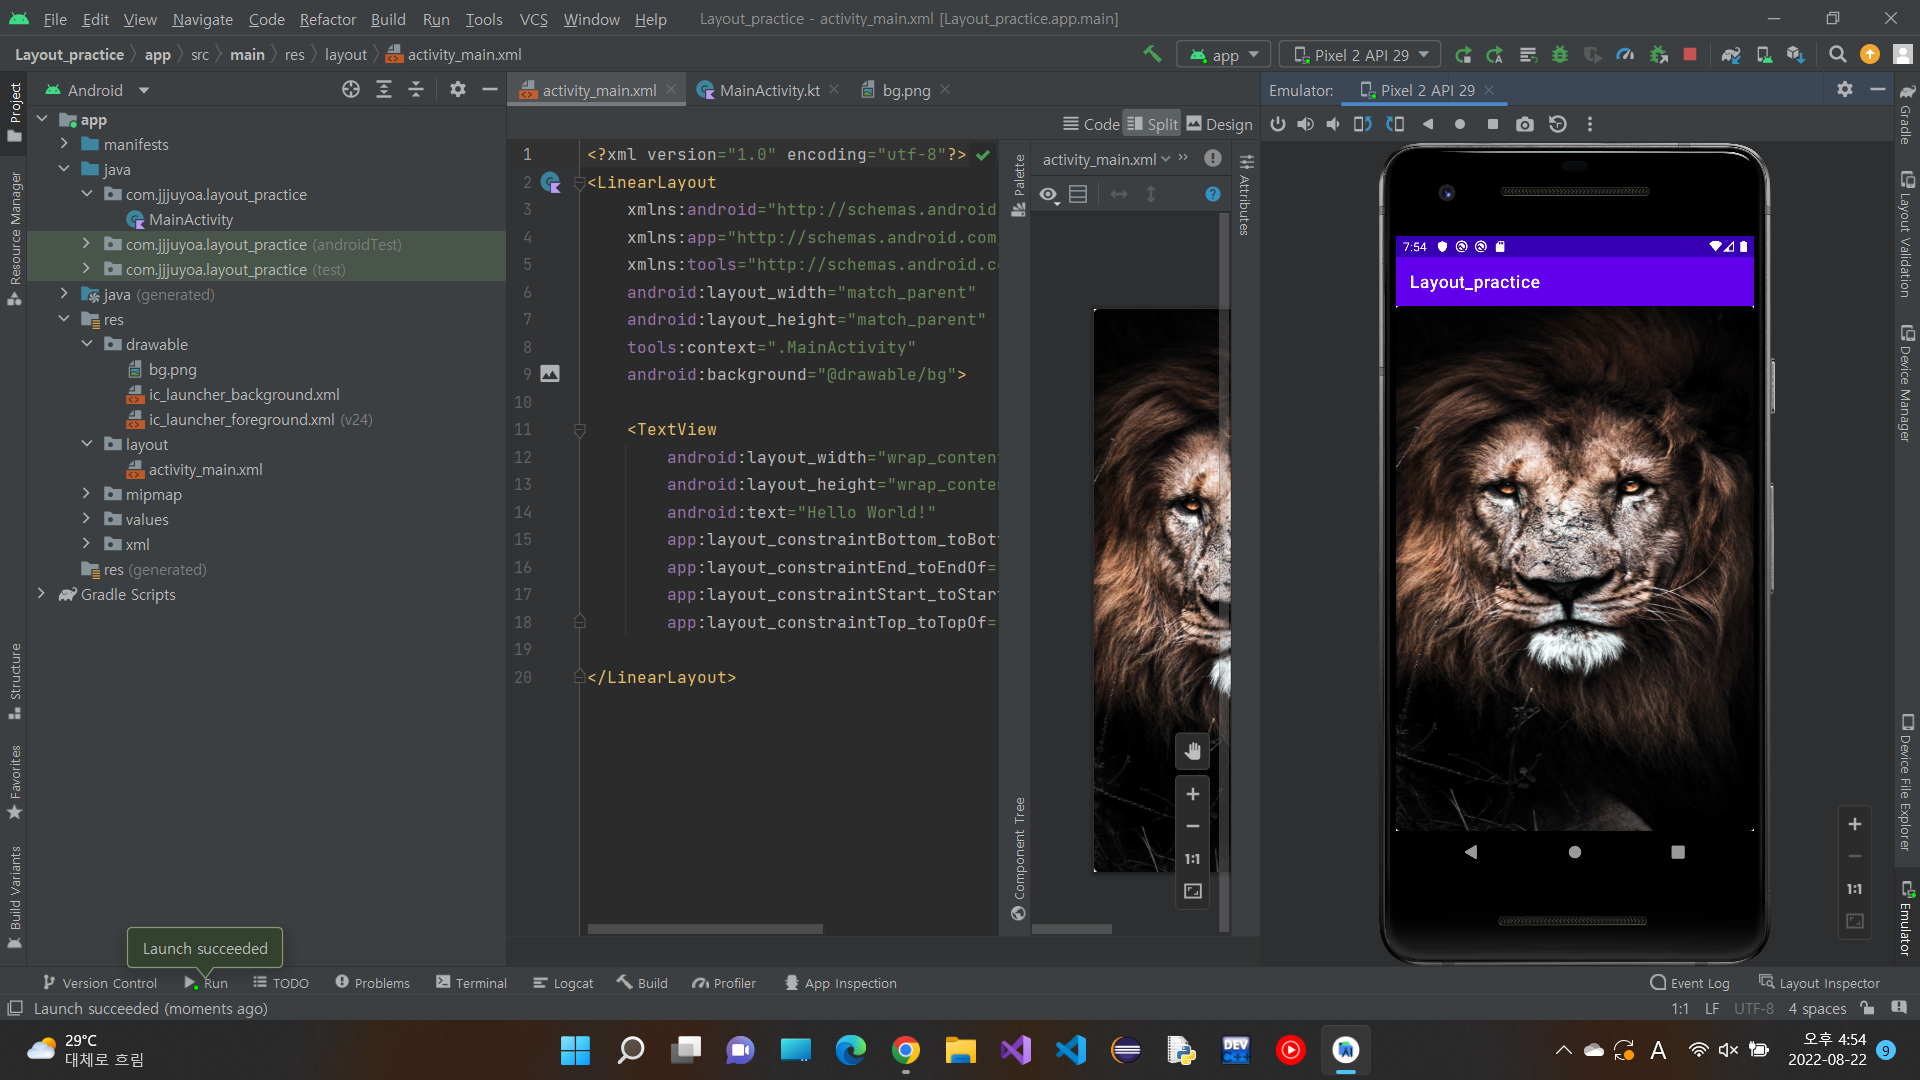The image size is (1920, 1080).
Task: Toggle design surface view options eye icon
Action: [x=1048, y=195]
